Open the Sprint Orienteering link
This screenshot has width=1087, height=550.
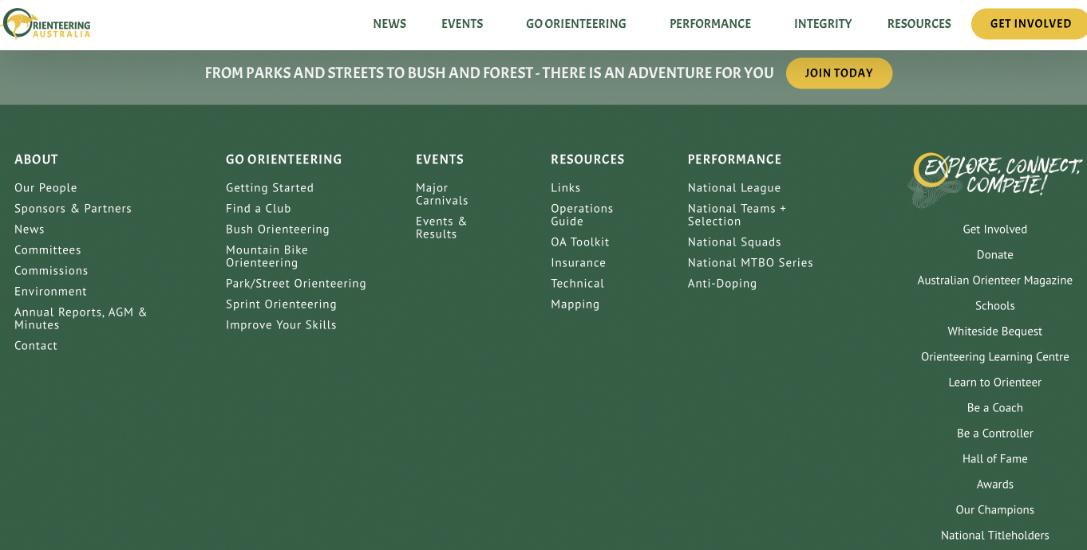[281, 304]
